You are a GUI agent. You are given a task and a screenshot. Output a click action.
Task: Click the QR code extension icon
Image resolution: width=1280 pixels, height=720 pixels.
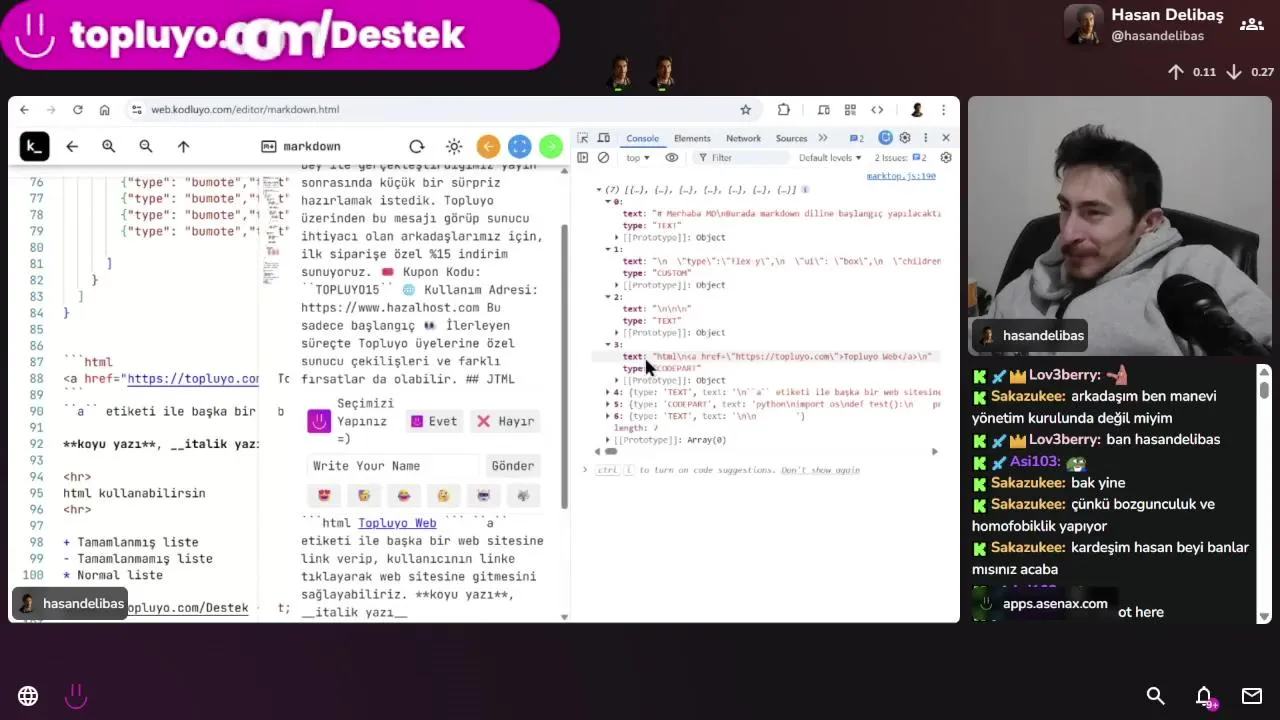pos(850,110)
